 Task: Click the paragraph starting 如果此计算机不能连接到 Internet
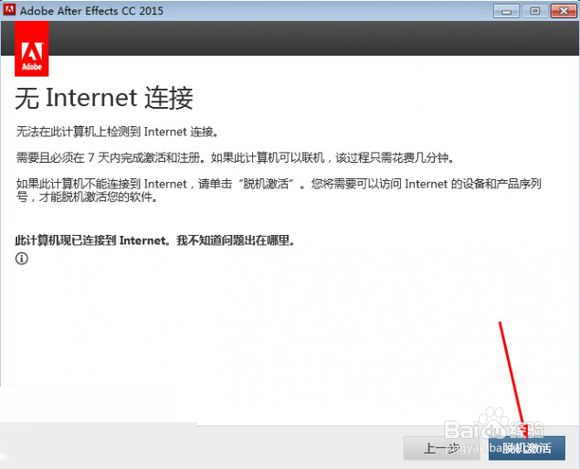(279, 190)
